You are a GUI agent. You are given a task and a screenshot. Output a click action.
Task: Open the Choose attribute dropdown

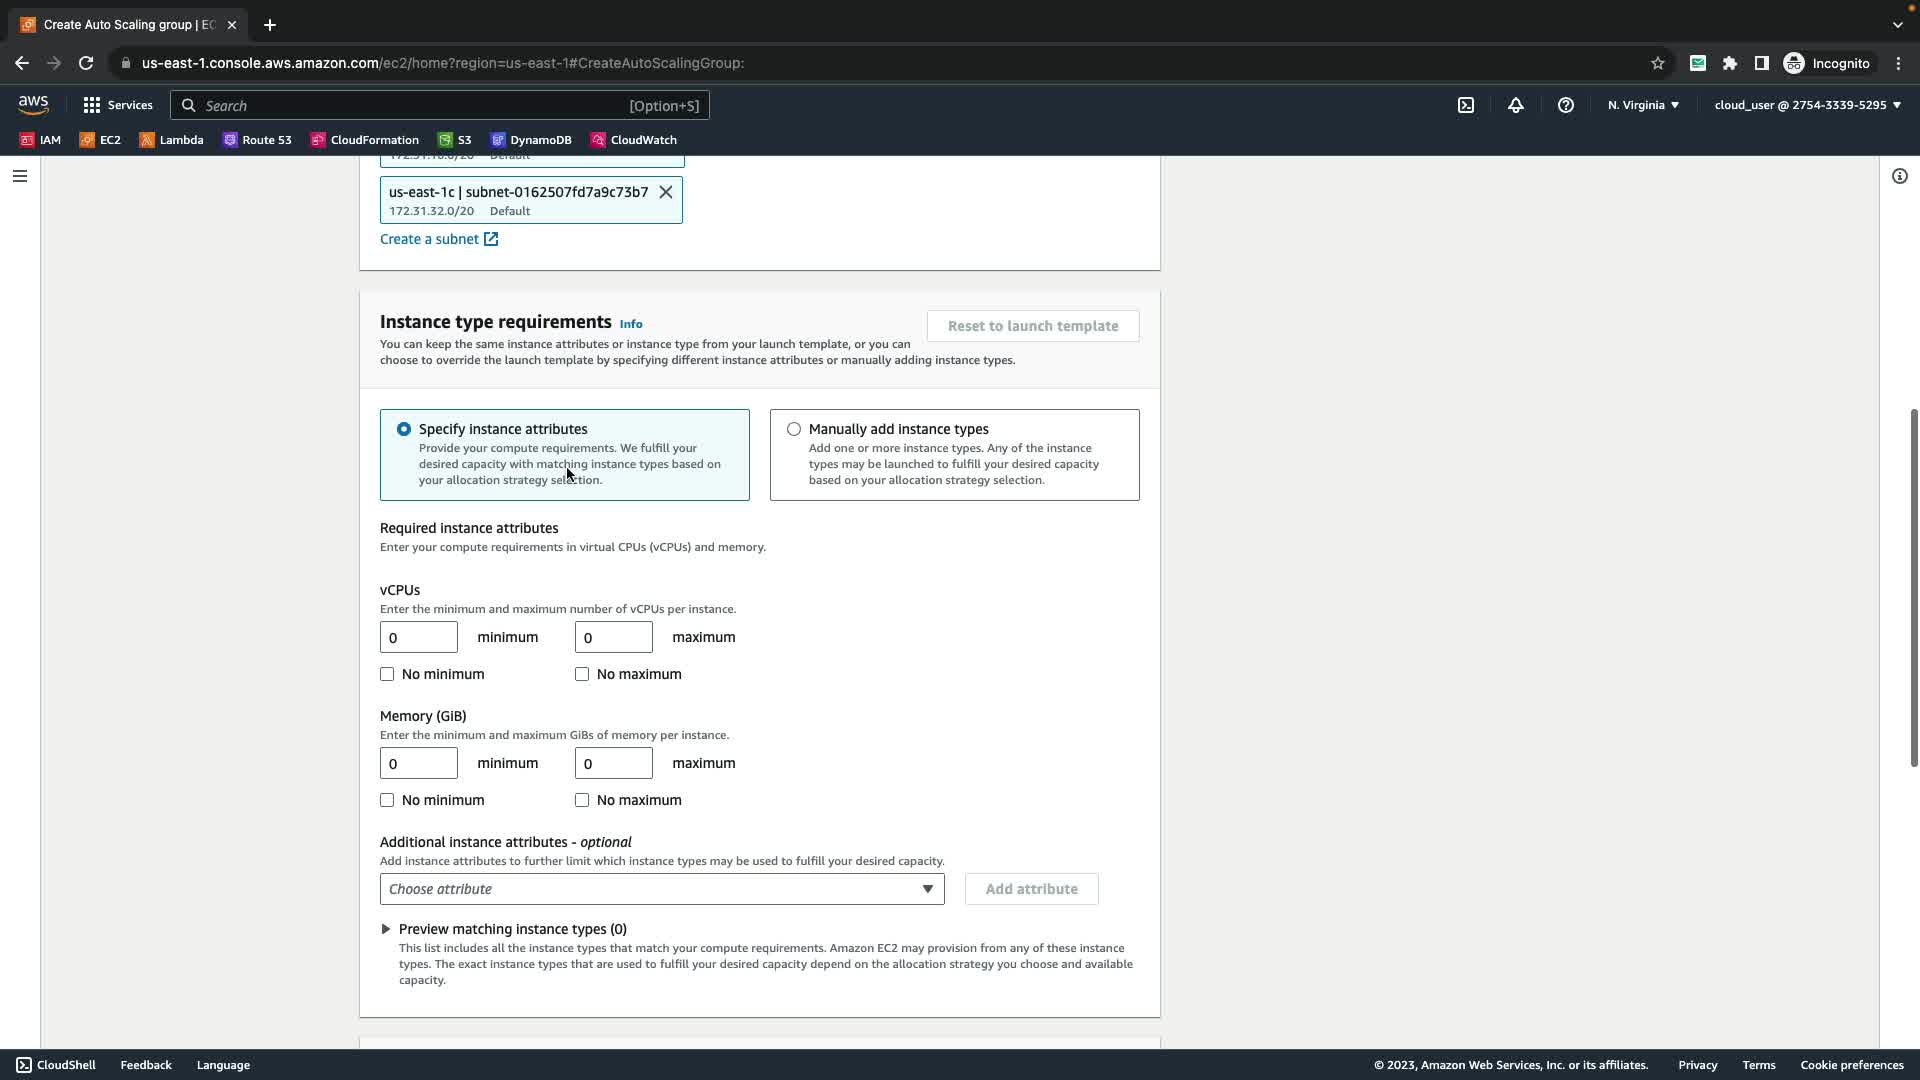[661, 889]
